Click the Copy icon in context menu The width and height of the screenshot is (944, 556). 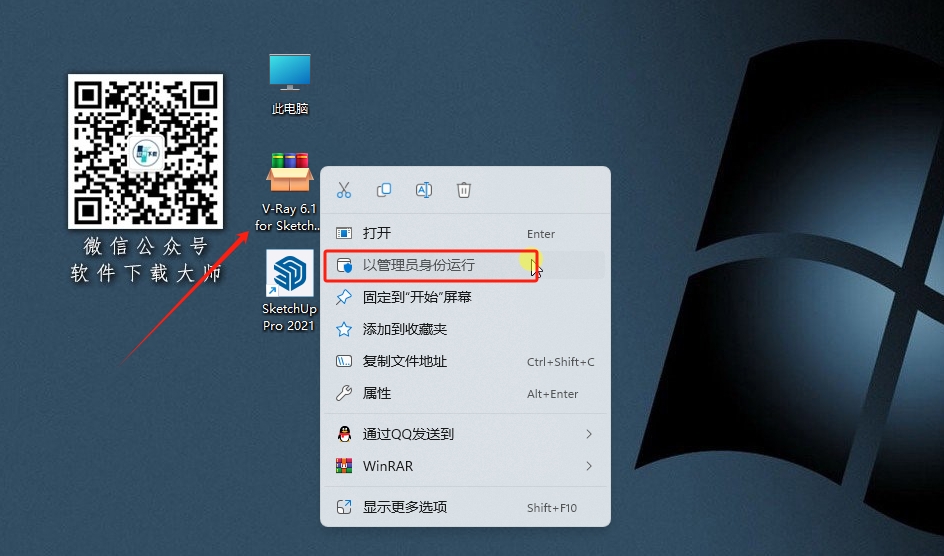(x=384, y=190)
